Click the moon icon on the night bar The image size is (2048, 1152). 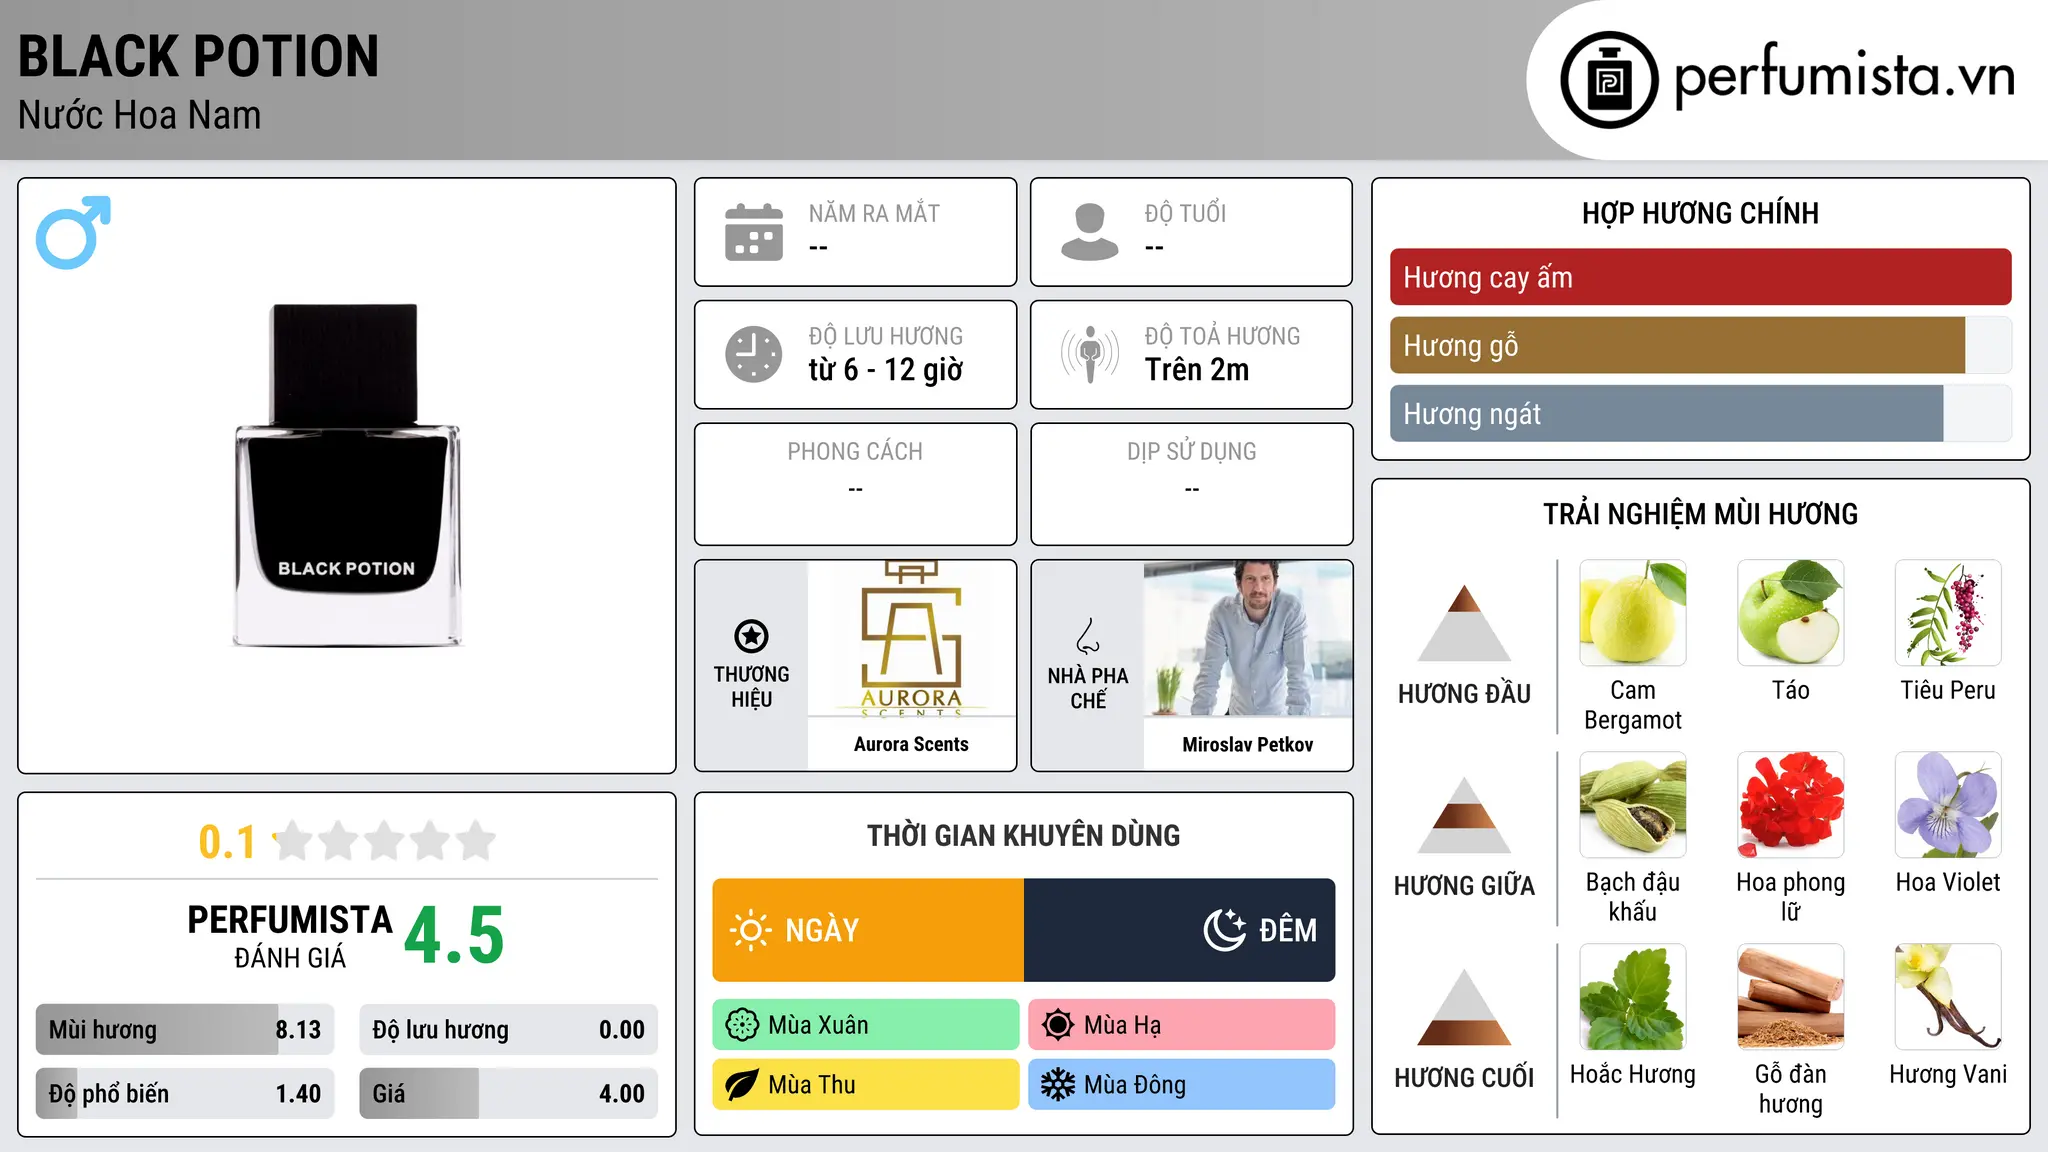[1225, 930]
